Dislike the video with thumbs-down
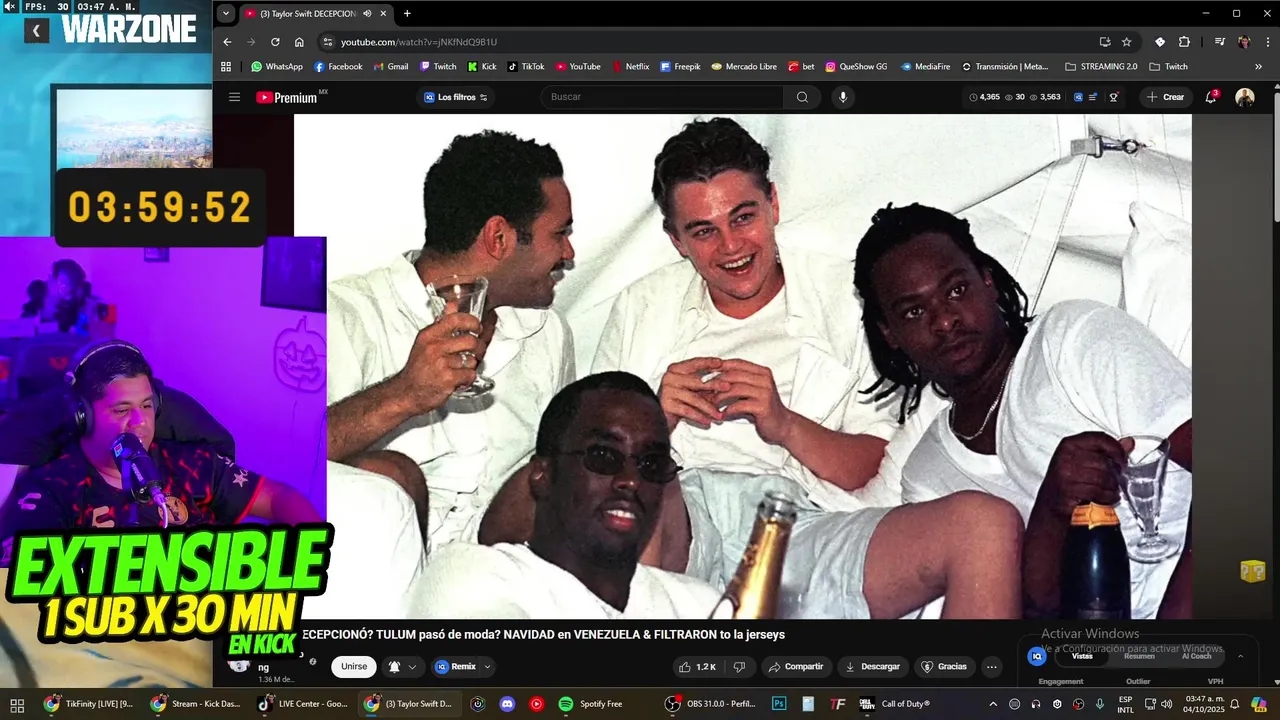Screen dimensions: 1280x720 739,667
